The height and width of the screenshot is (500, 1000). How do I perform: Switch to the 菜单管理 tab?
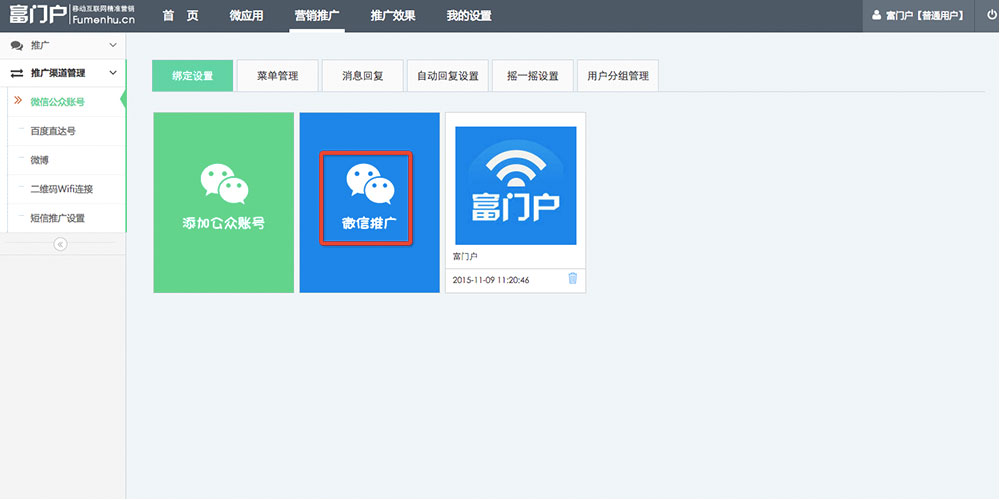[x=277, y=76]
